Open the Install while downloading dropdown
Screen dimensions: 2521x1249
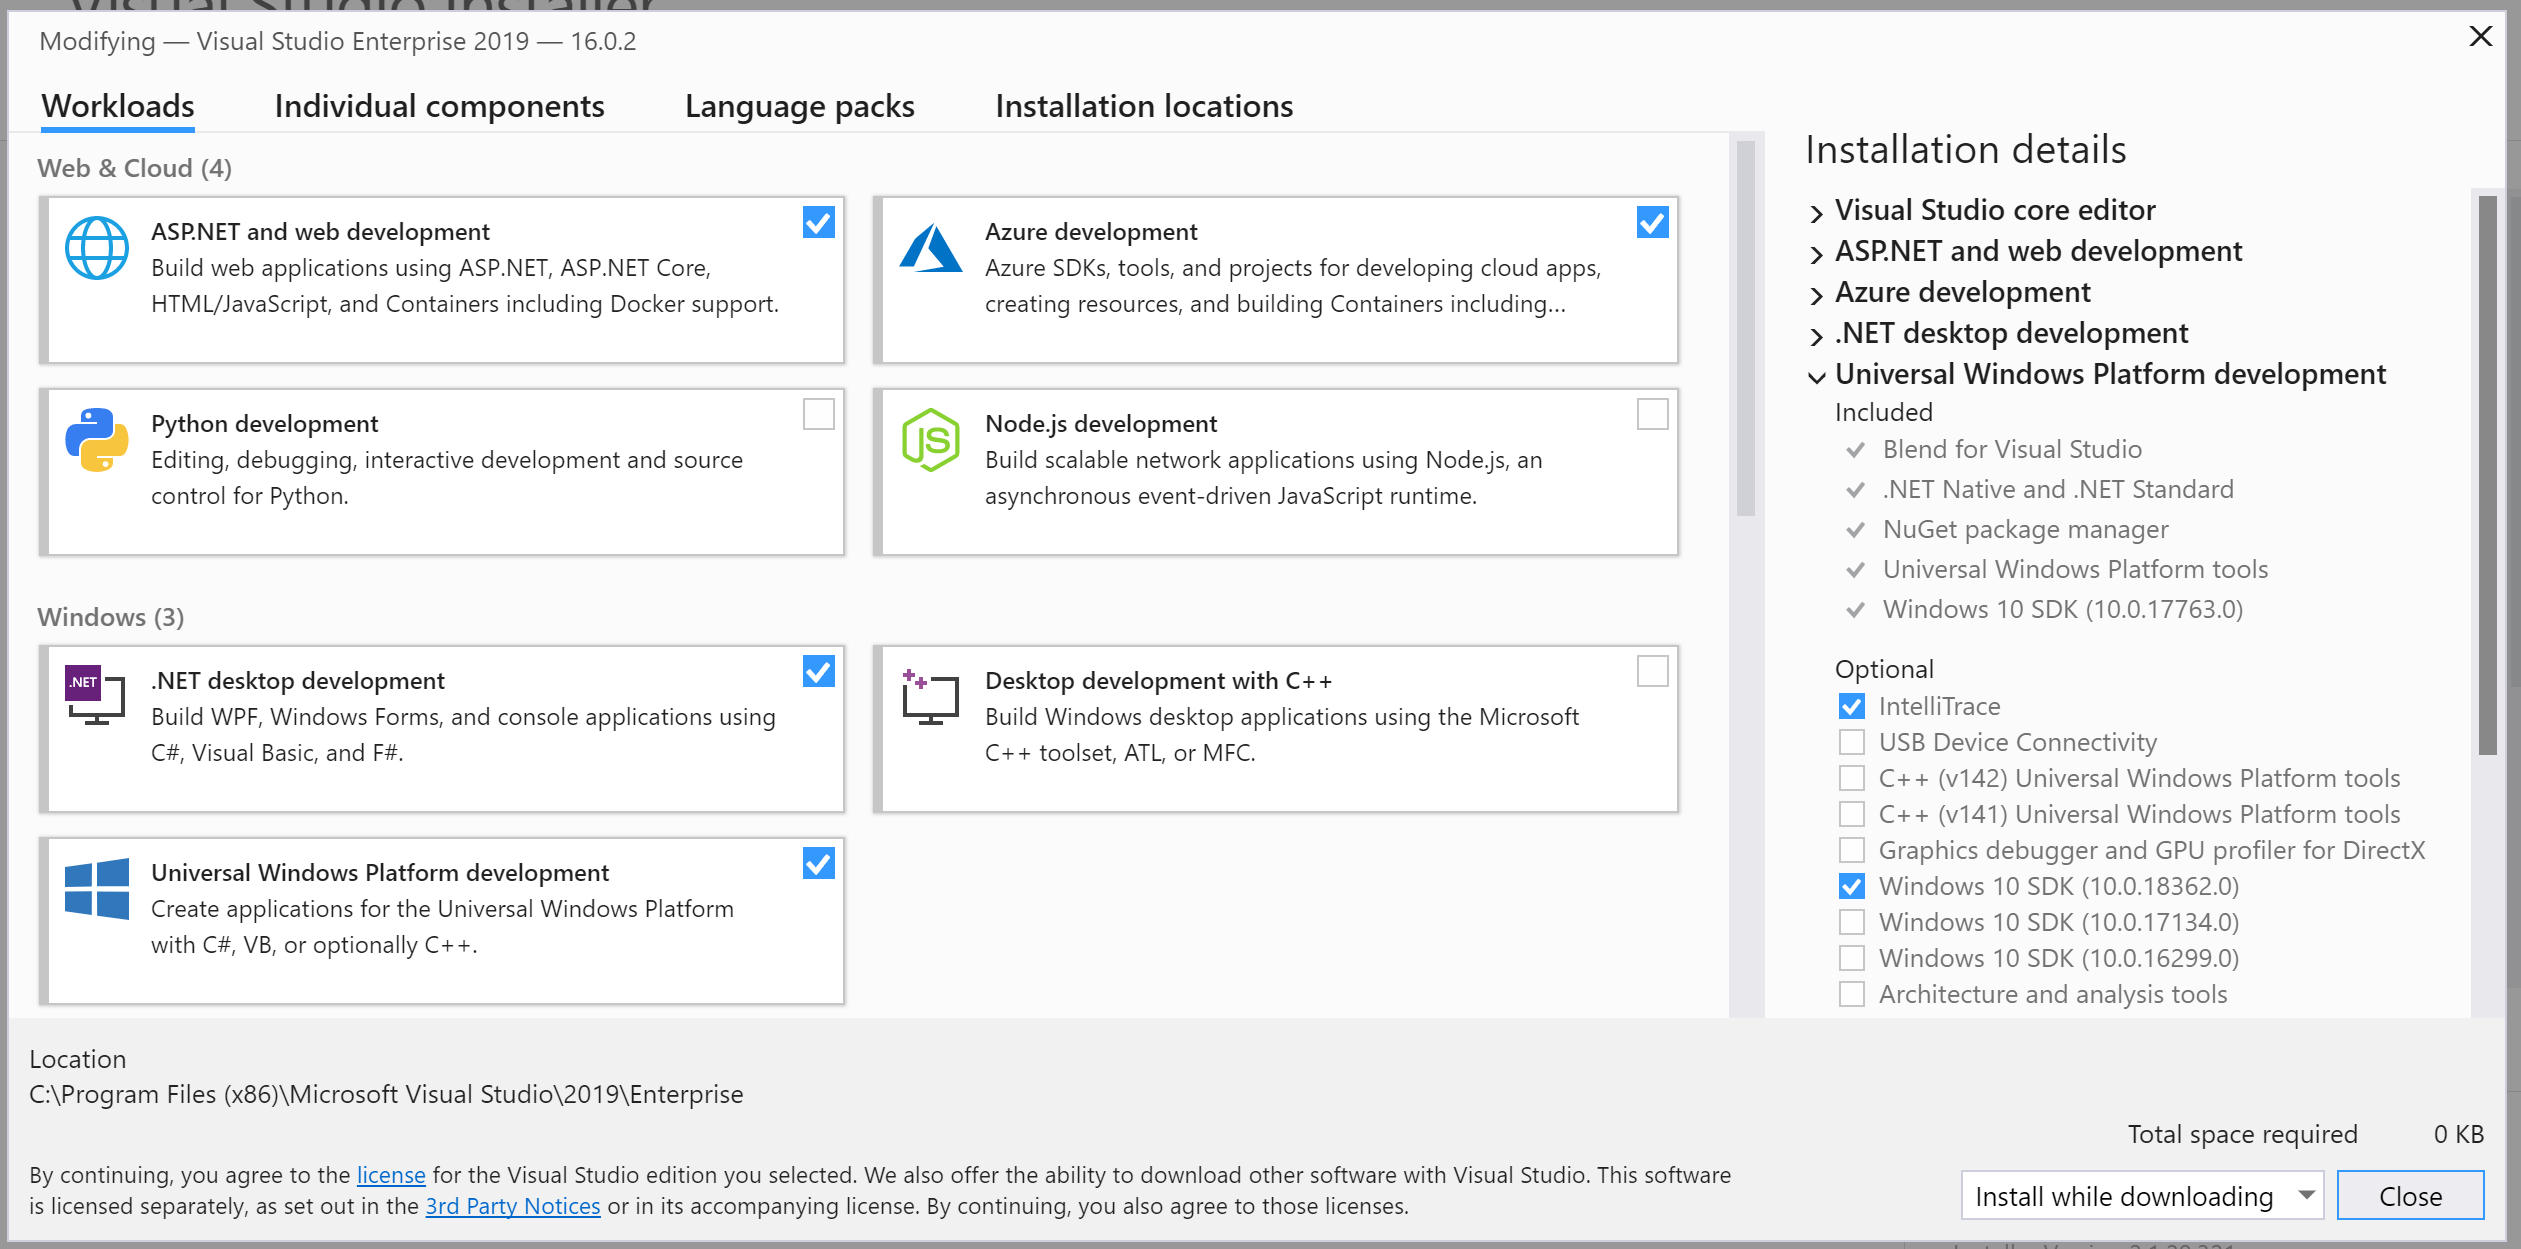click(x=2141, y=1196)
